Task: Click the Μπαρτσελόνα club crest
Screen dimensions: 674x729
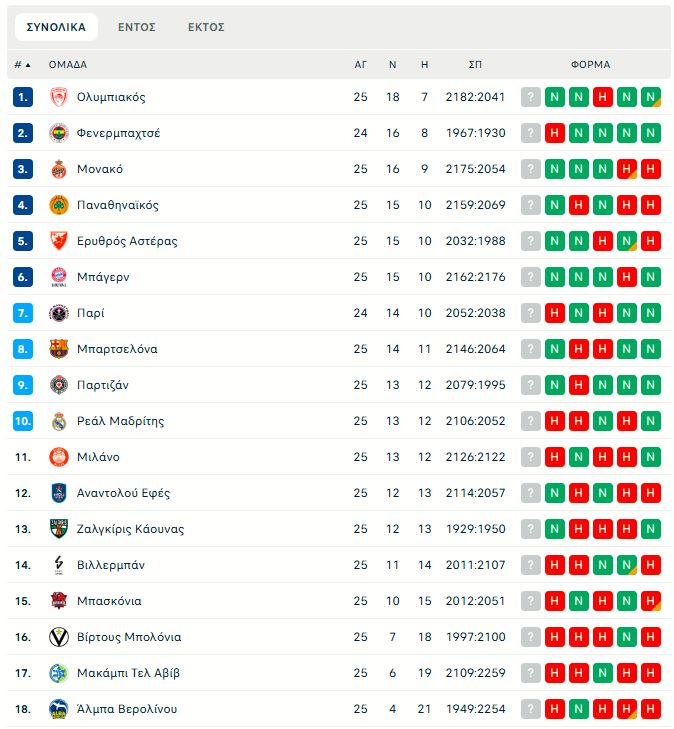Action: pyautogui.click(x=58, y=349)
